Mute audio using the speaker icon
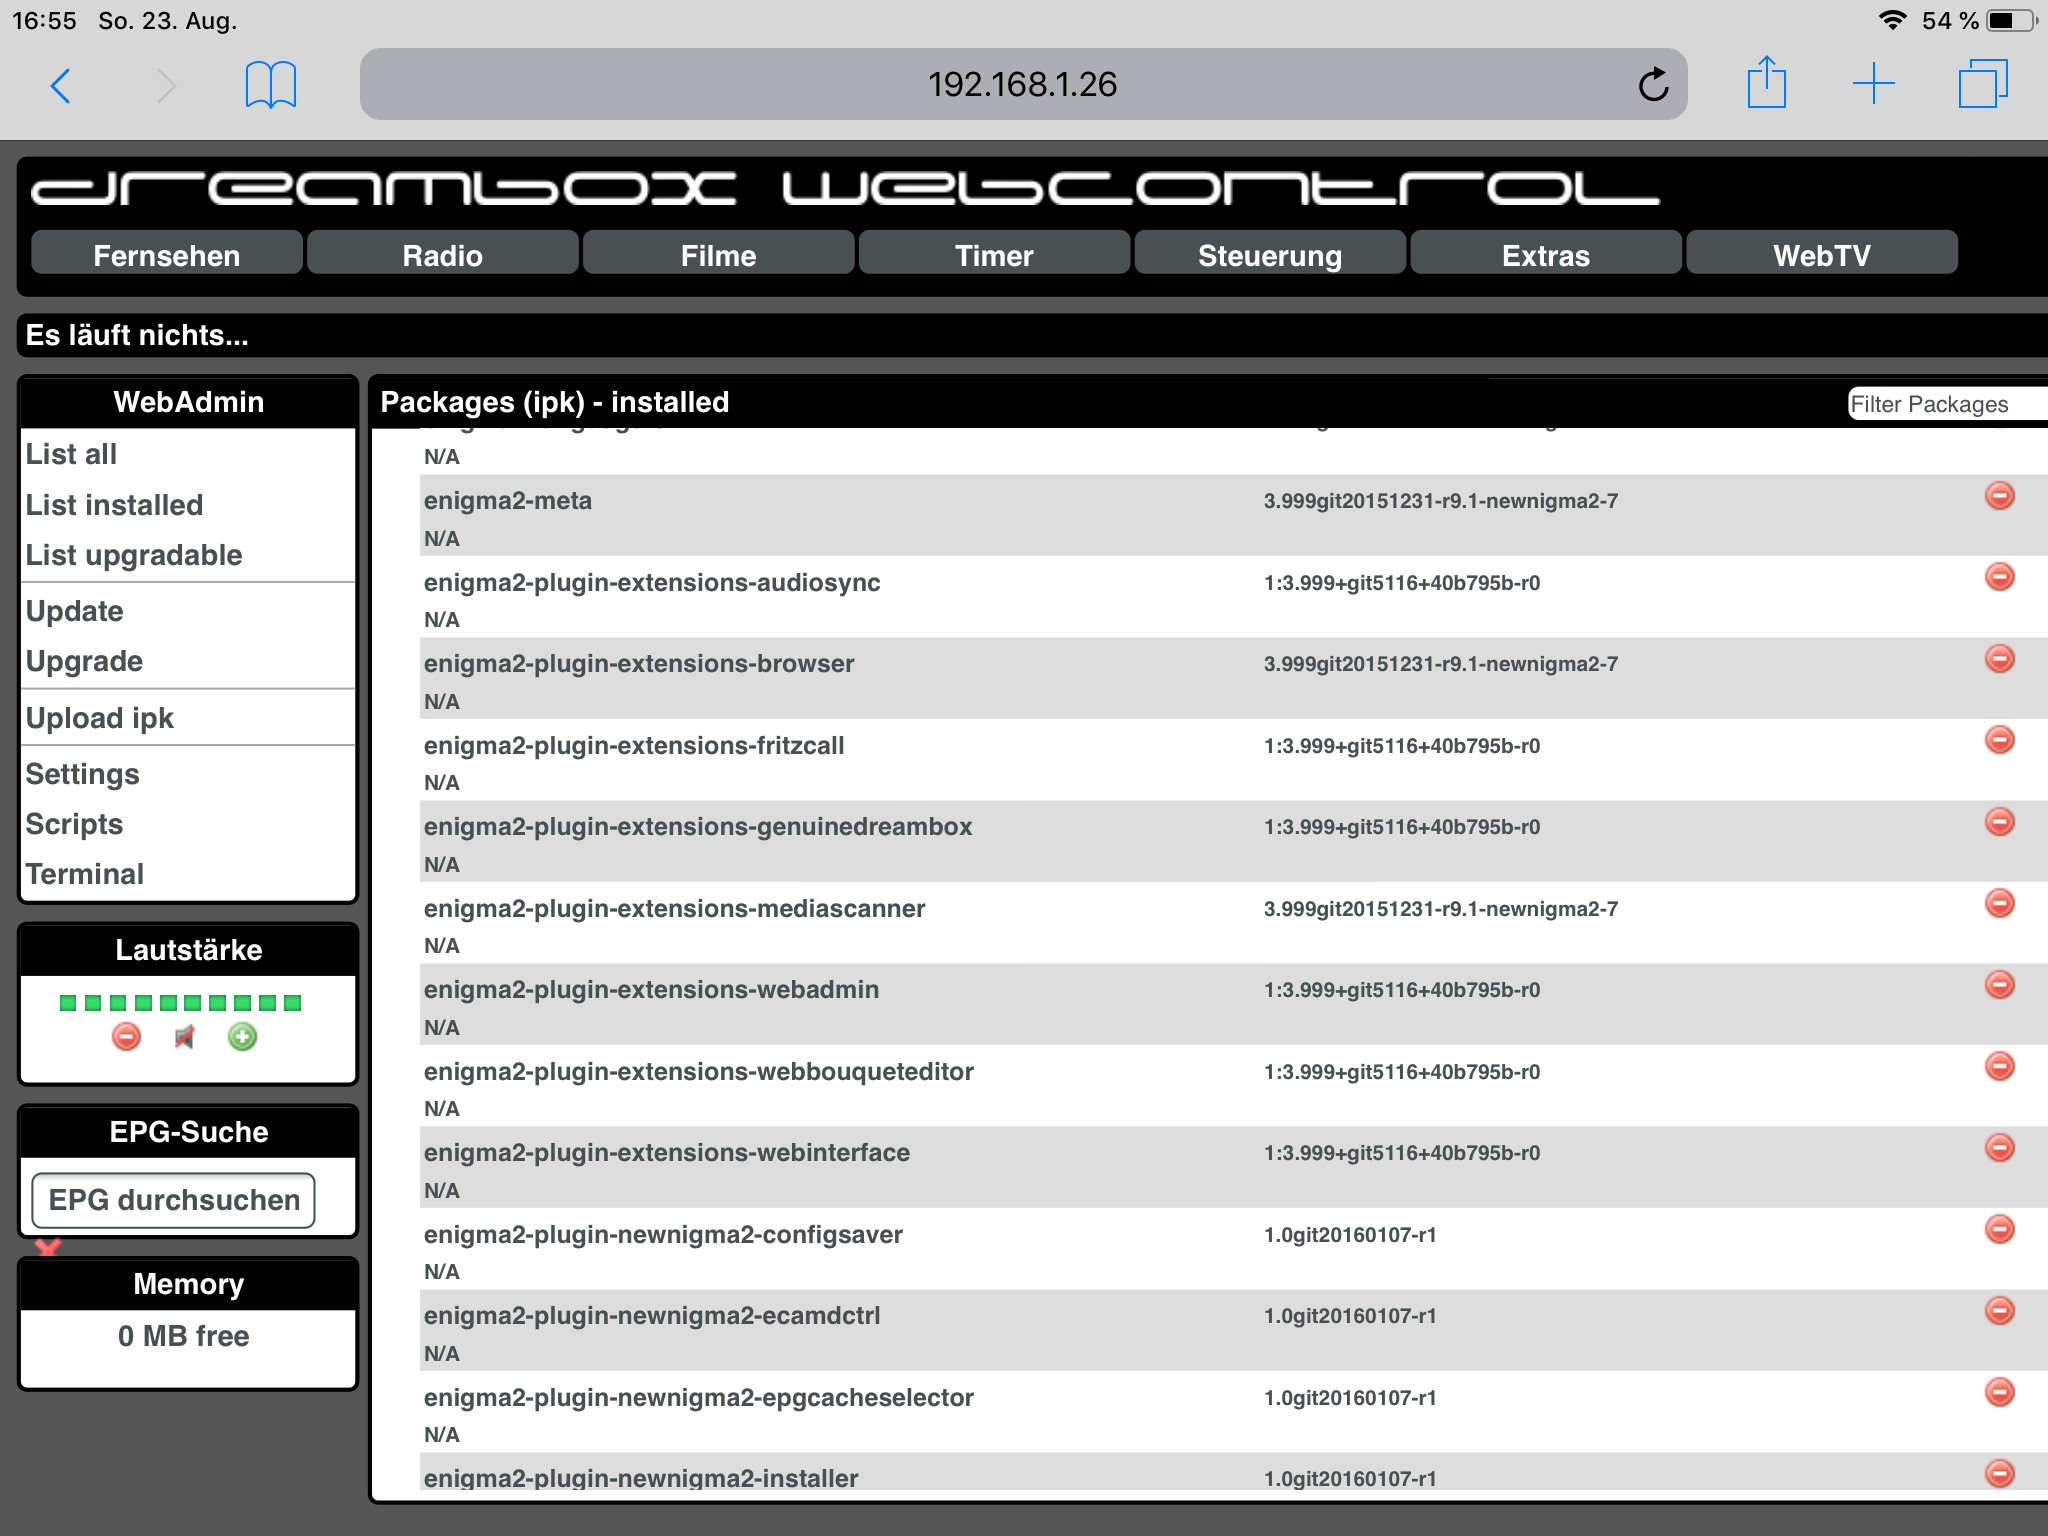 (x=184, y=1037)
